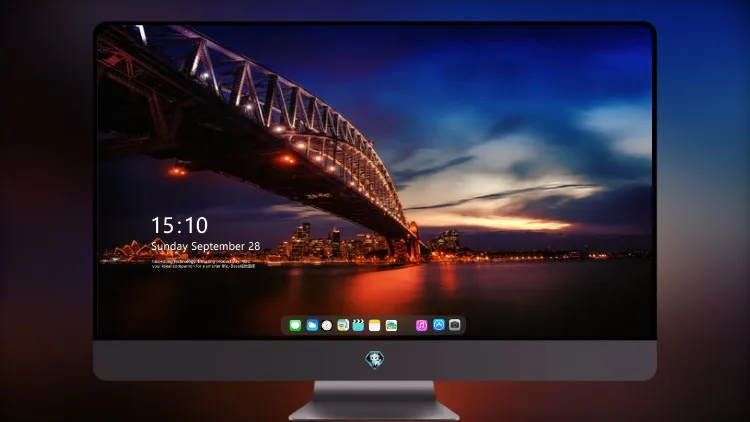Click the mascot logo on monitor chin
Screen dimensions: 750x422
[x=375, y=359]
